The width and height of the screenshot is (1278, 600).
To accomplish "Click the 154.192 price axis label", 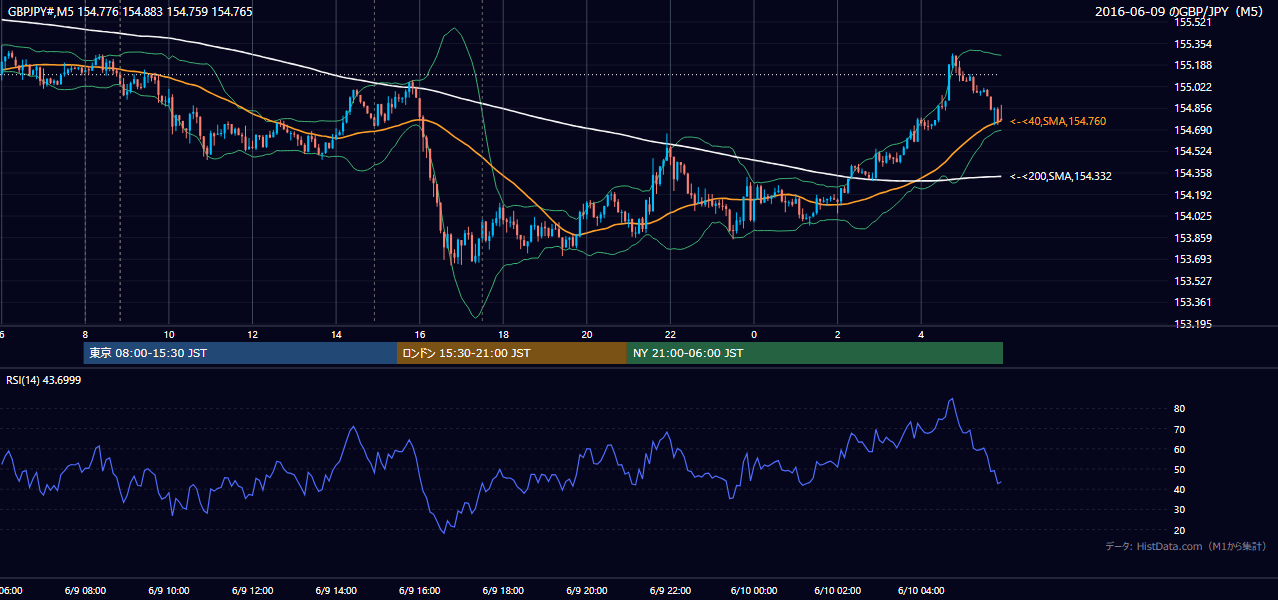I will (x=1193, y=195).
